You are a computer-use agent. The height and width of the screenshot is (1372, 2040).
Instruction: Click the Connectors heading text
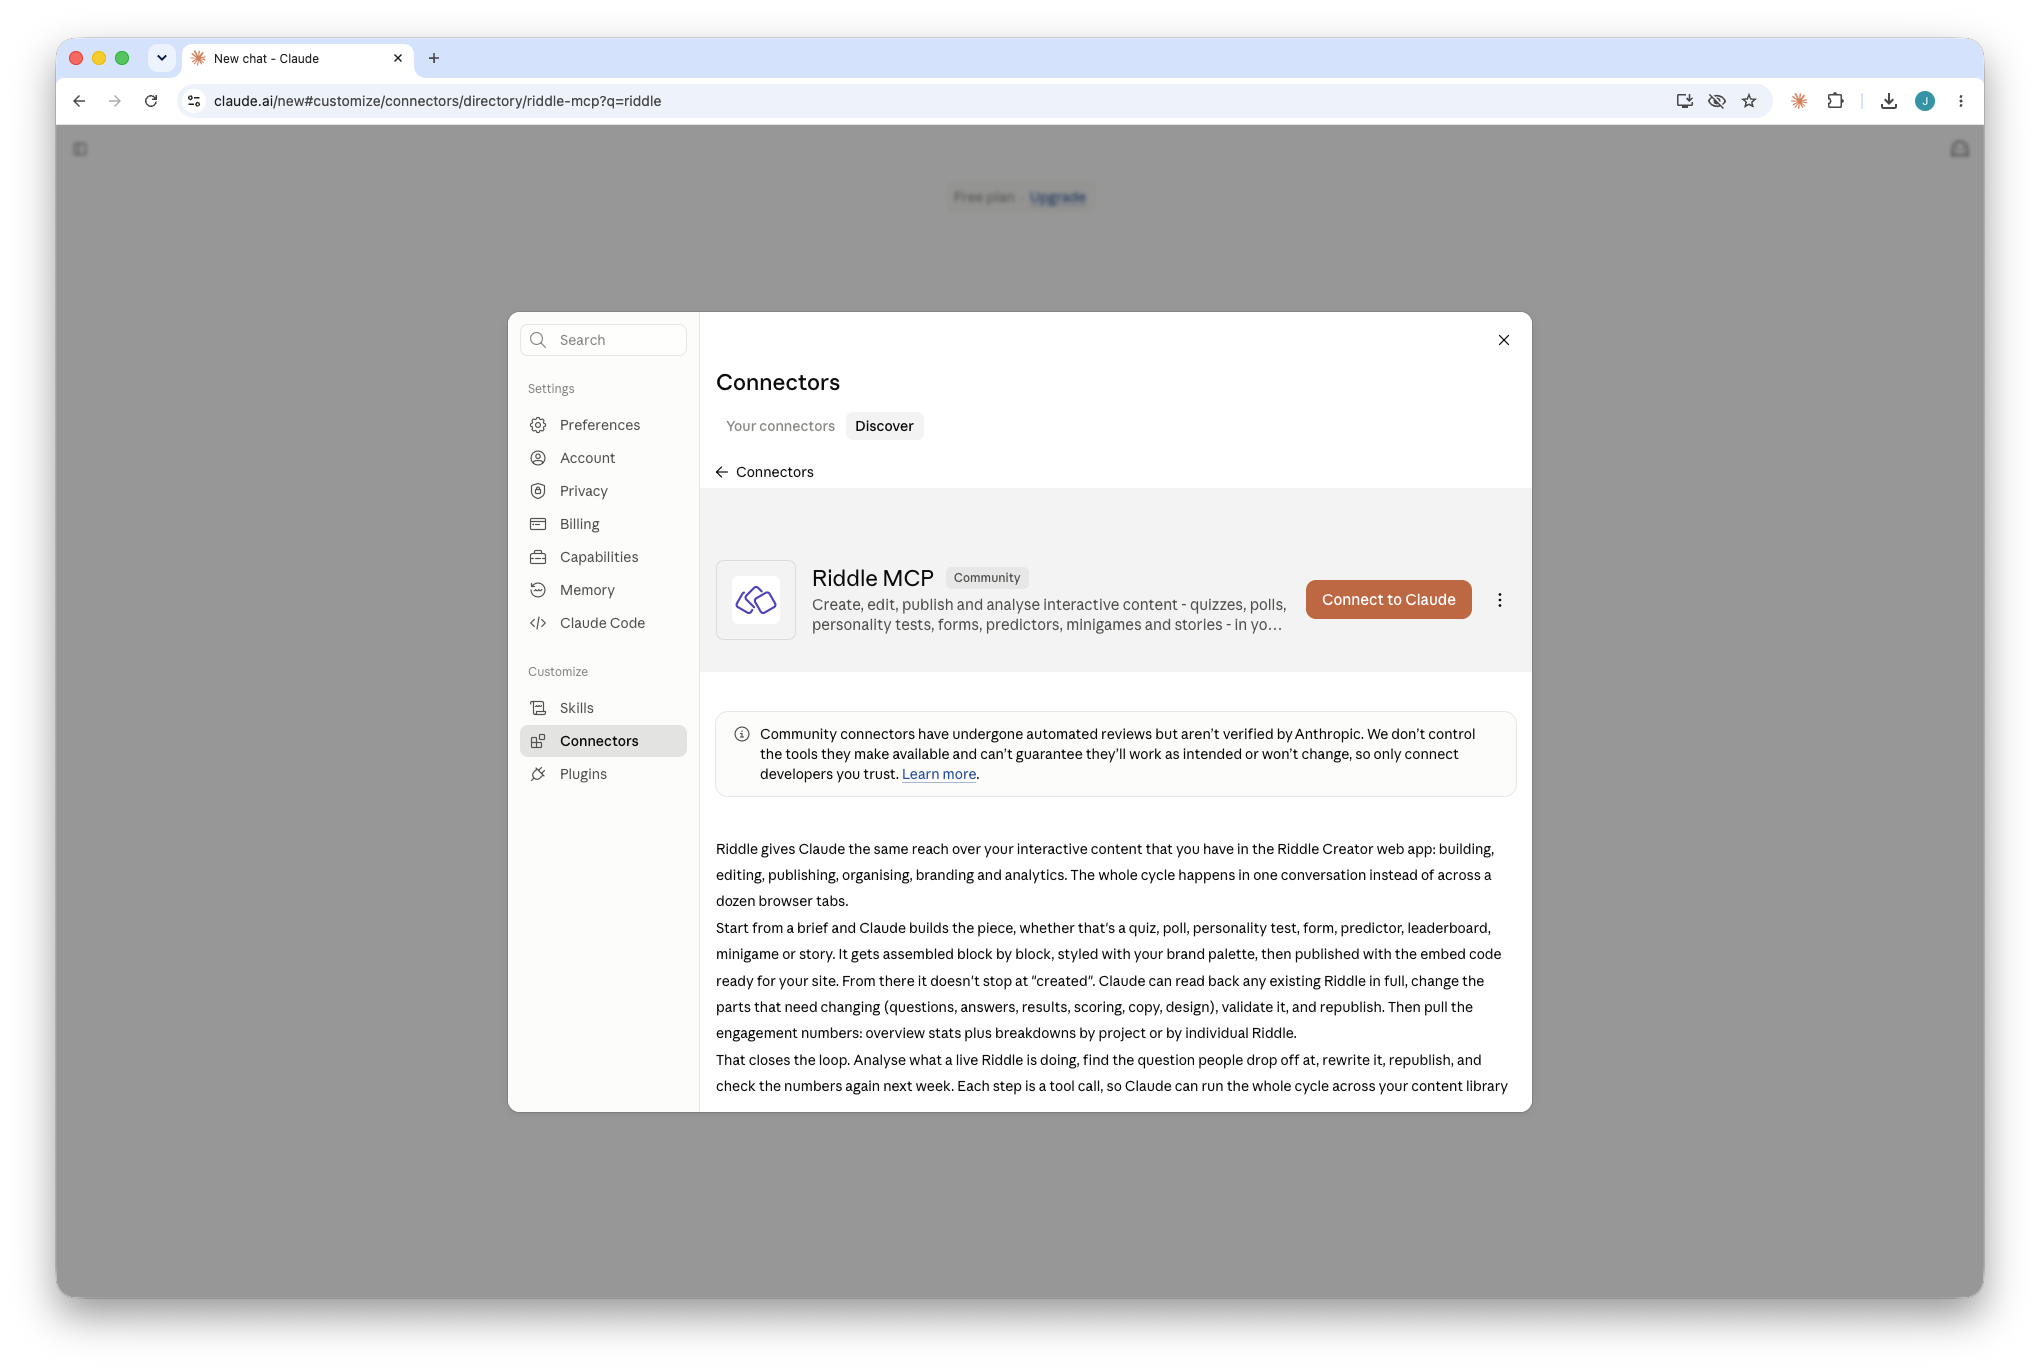[778, 382]
